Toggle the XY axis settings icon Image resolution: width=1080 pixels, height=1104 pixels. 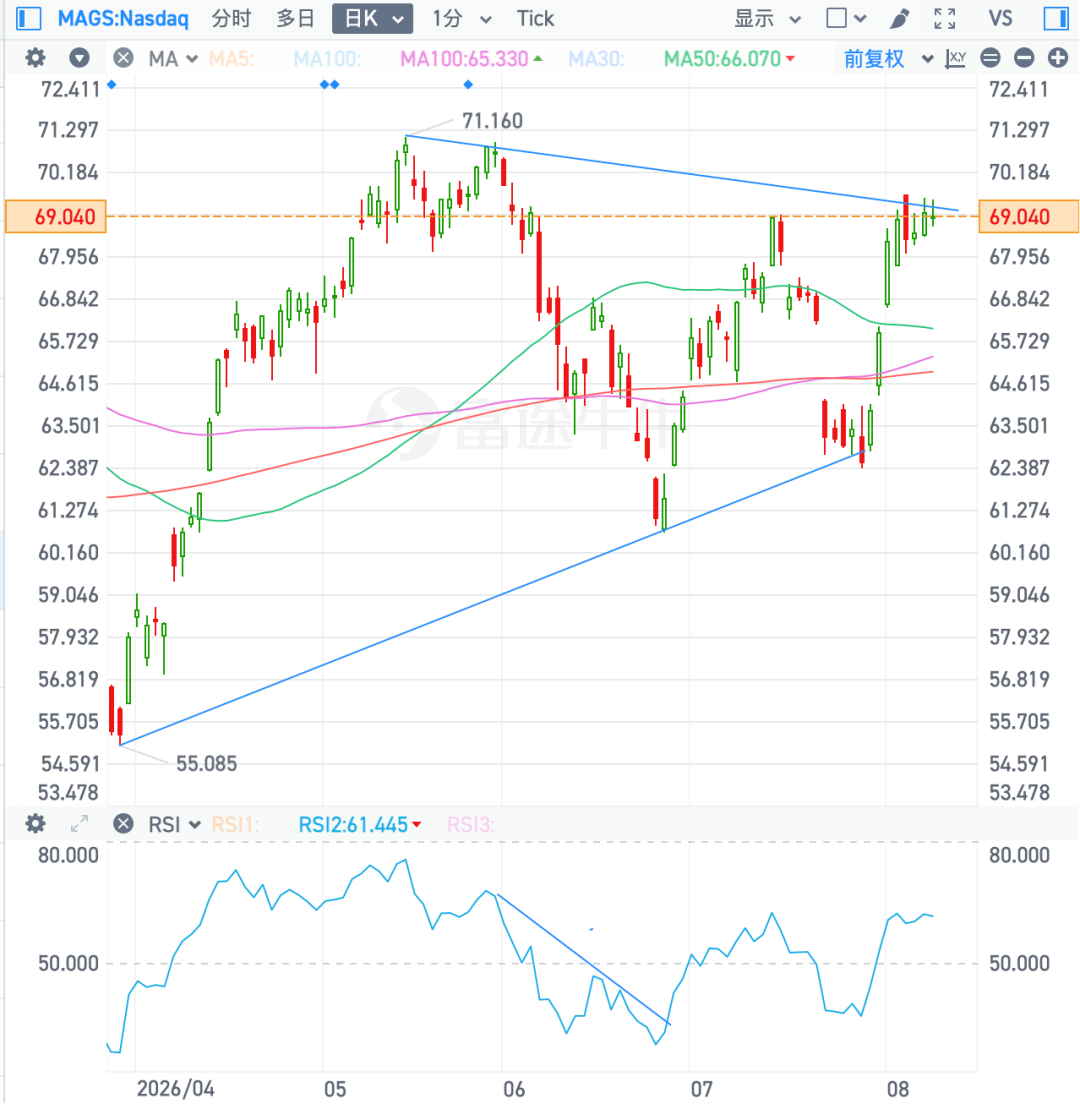pyautogui.click(x=955, y=58)
